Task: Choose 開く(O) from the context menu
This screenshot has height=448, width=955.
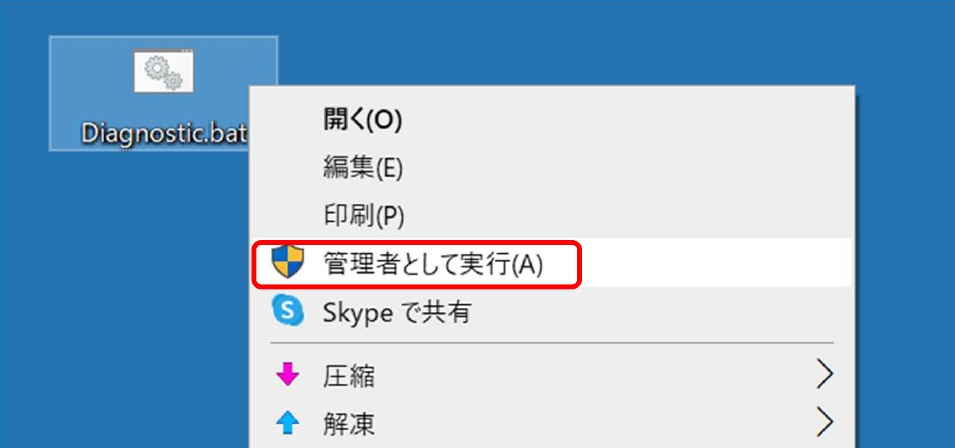Action: (x=362, y=121)
